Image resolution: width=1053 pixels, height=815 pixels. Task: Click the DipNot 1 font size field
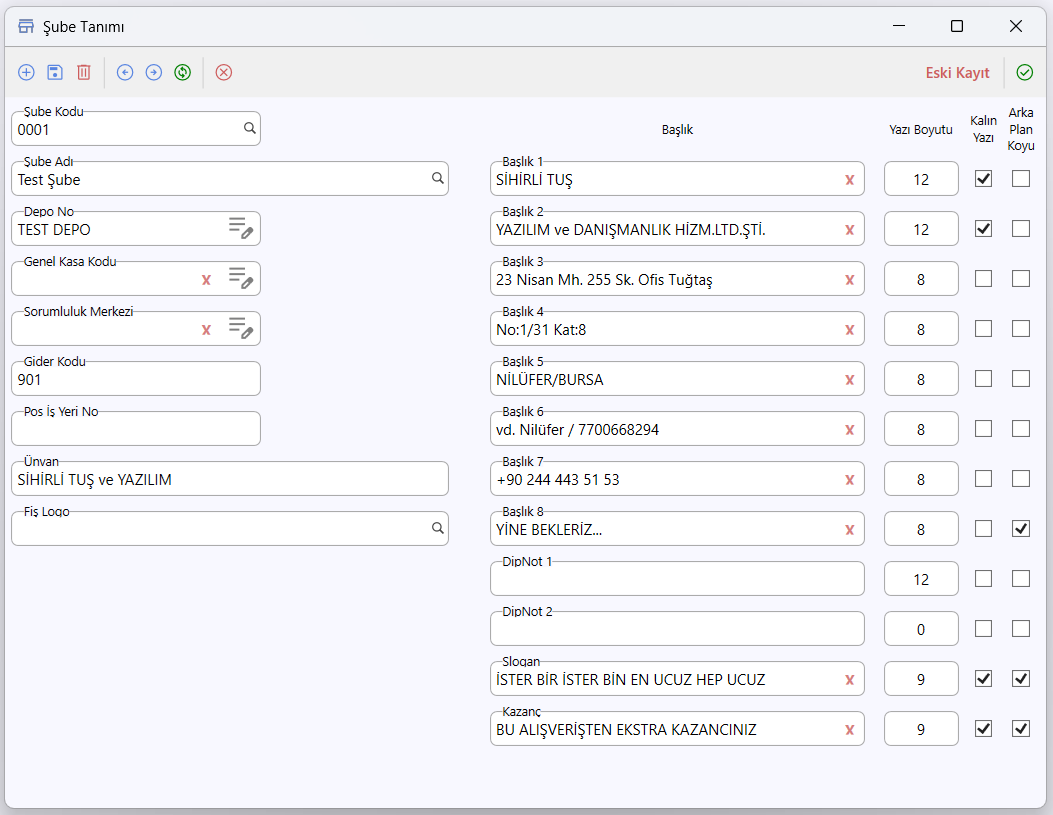(x=921, y=579)
